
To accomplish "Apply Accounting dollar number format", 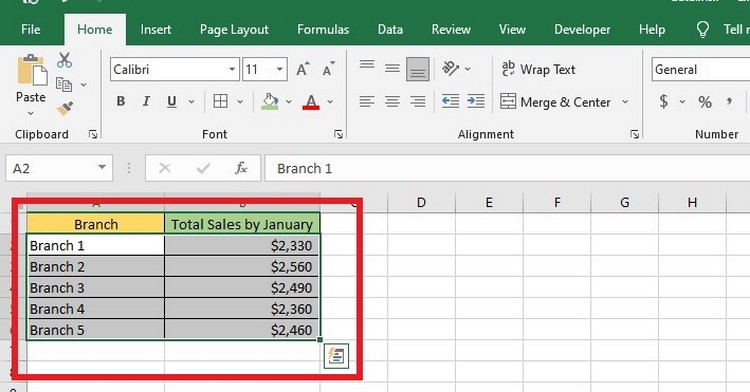I will tap(663, 101).
